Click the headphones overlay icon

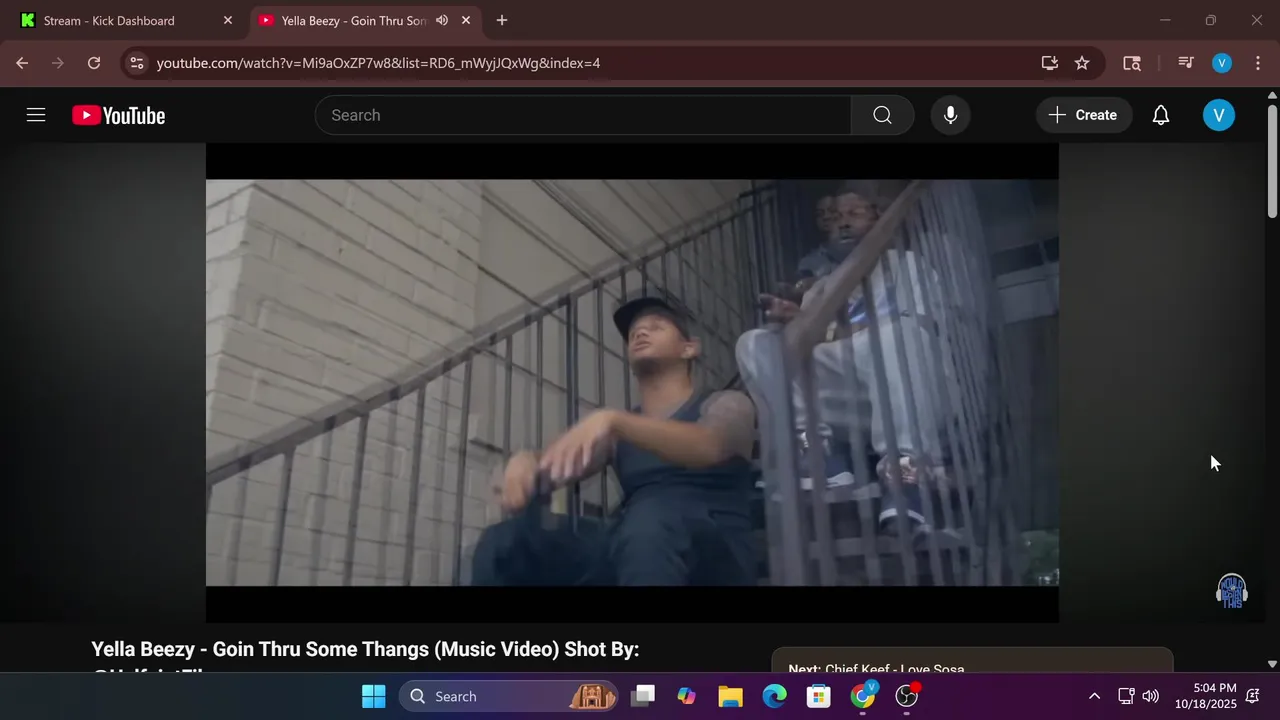coord(1232,591)
